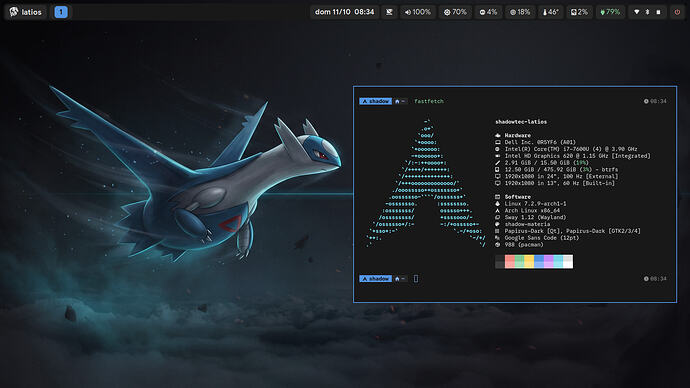Click the Sway 1.12 (Wayland) line
Viewport: 690px width, 388px height.
535,217
